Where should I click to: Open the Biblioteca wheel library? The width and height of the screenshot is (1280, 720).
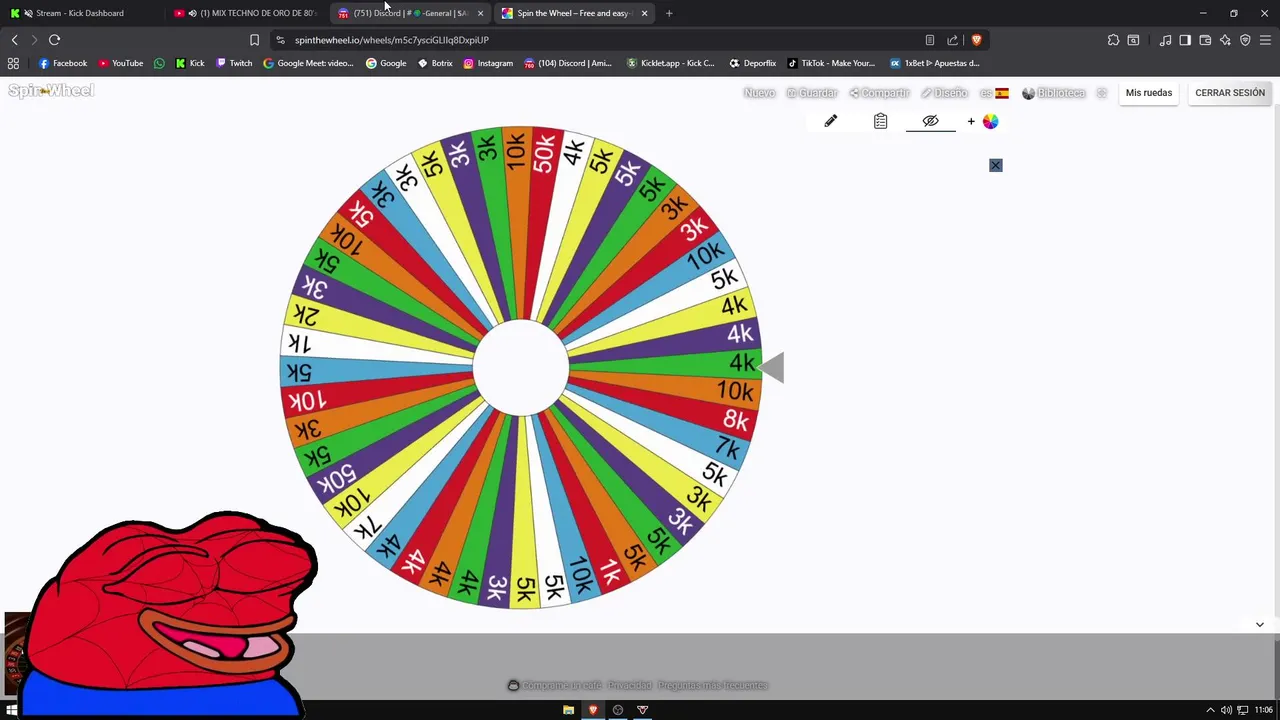(x=1053, y=93)
